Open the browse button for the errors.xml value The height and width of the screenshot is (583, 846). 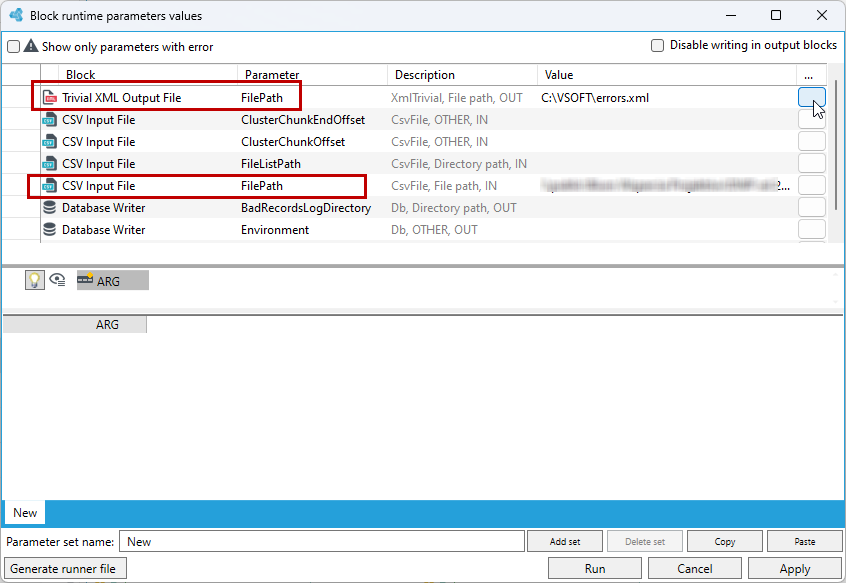coord(811,97)
